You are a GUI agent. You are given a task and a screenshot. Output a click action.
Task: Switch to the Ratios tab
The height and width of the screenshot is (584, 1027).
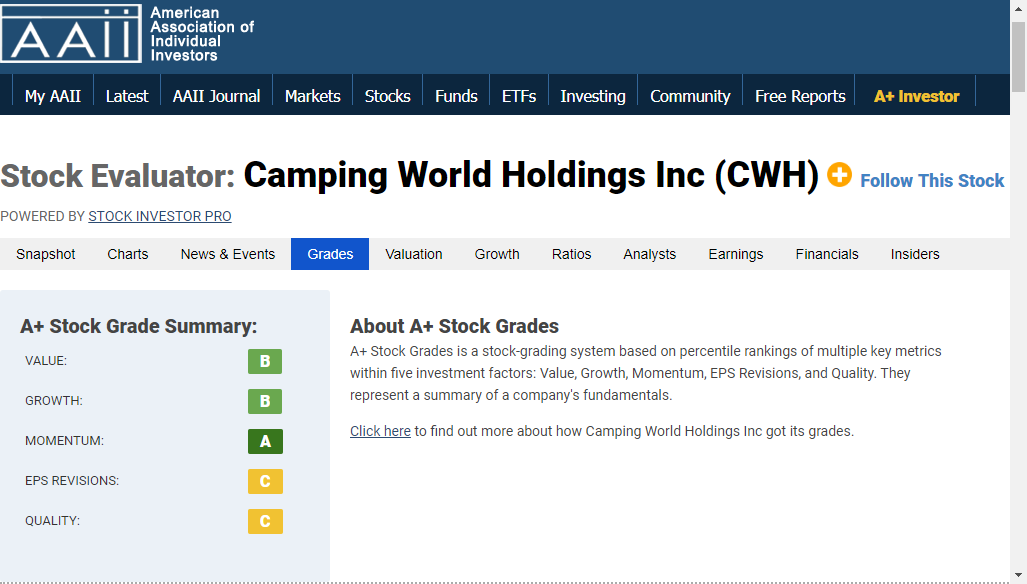(572, 254)
